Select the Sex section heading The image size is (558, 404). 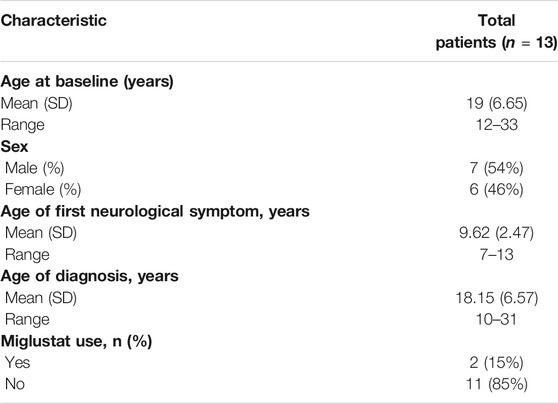14,146
